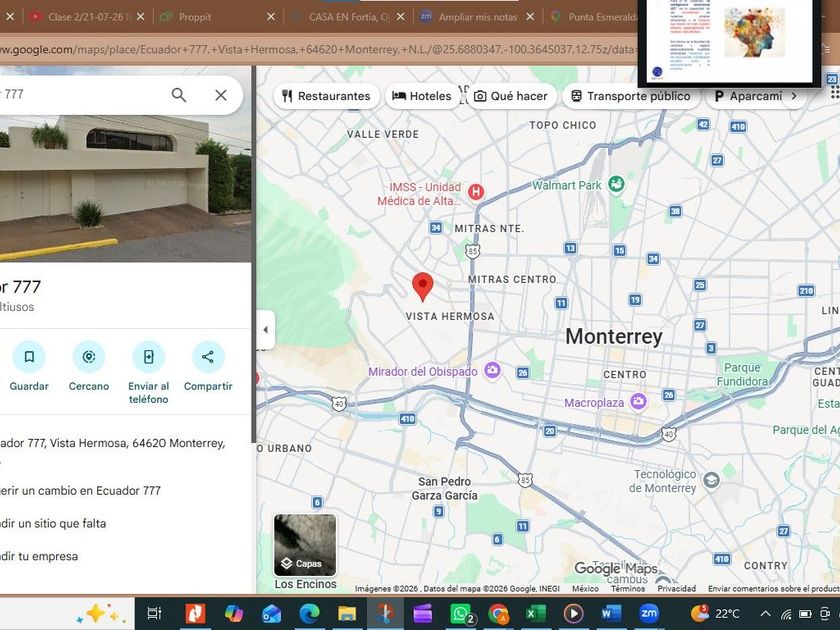840x630 pixels.
Task: Click the Enviar al teléfono icon
Action: coord(148,357)
